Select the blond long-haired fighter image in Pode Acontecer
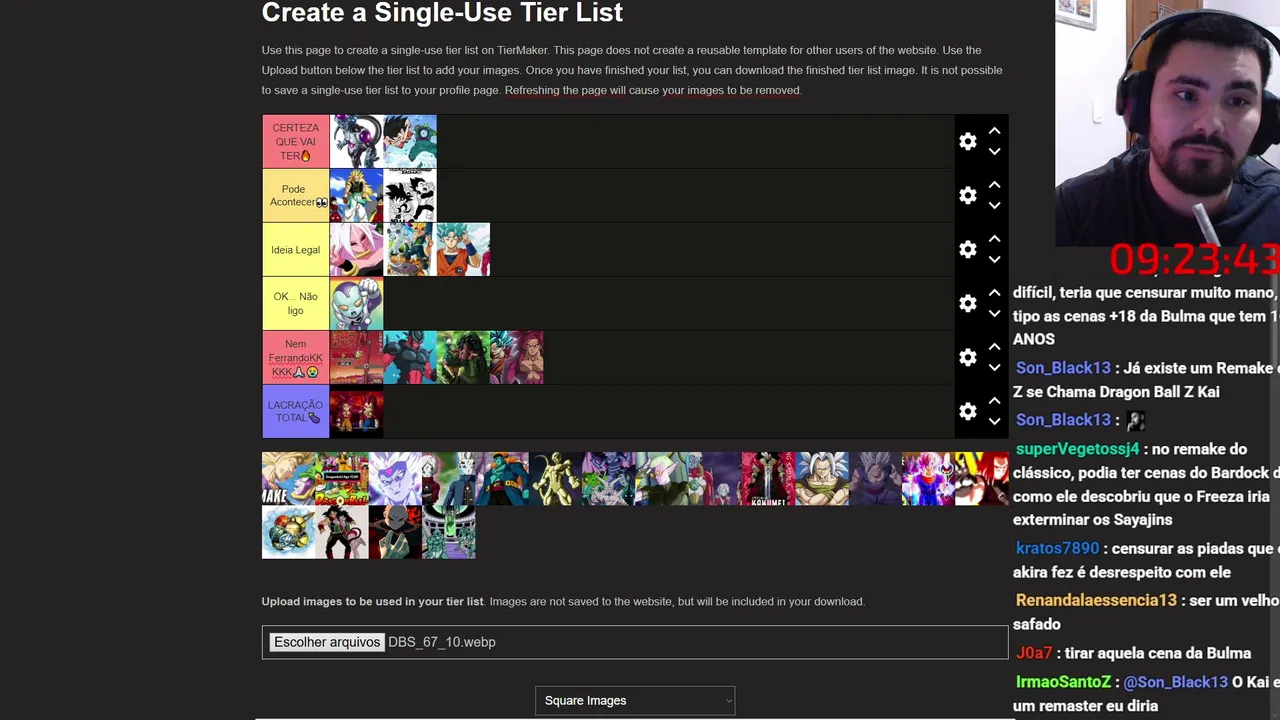Screen dimensions: 1280x720 (356, 196)
